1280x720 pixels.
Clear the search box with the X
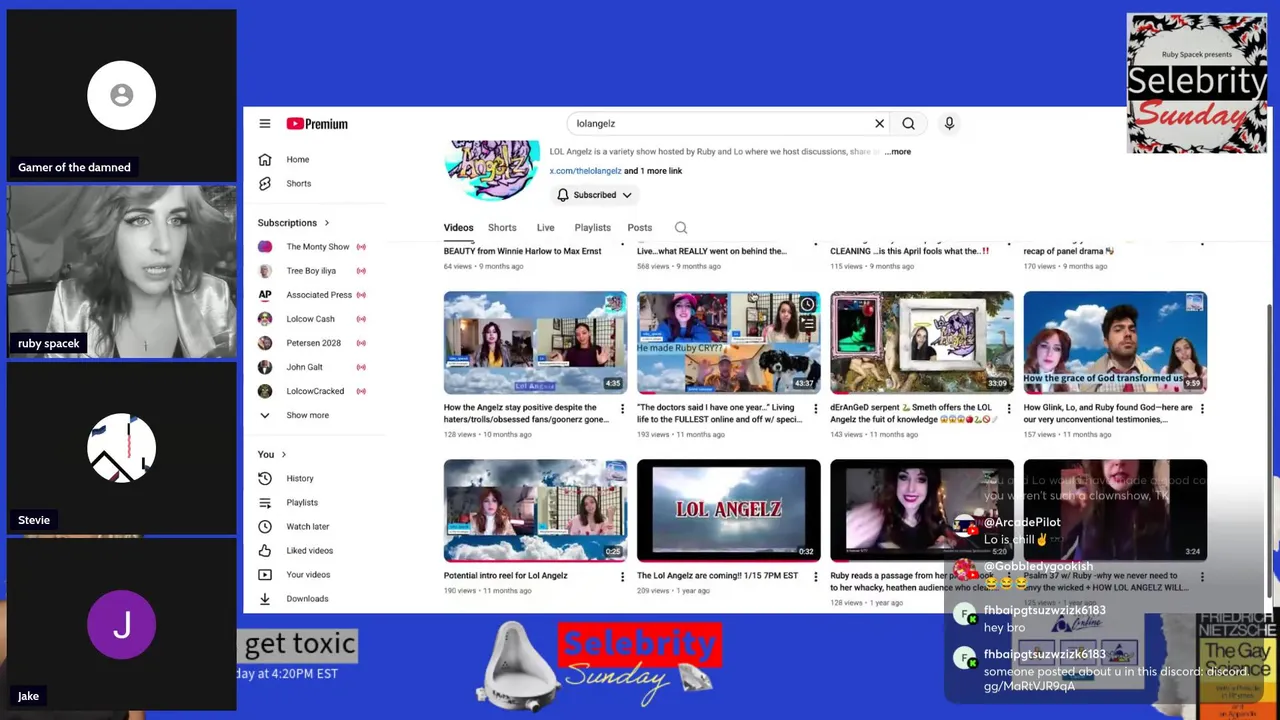[x=880, y=124]
